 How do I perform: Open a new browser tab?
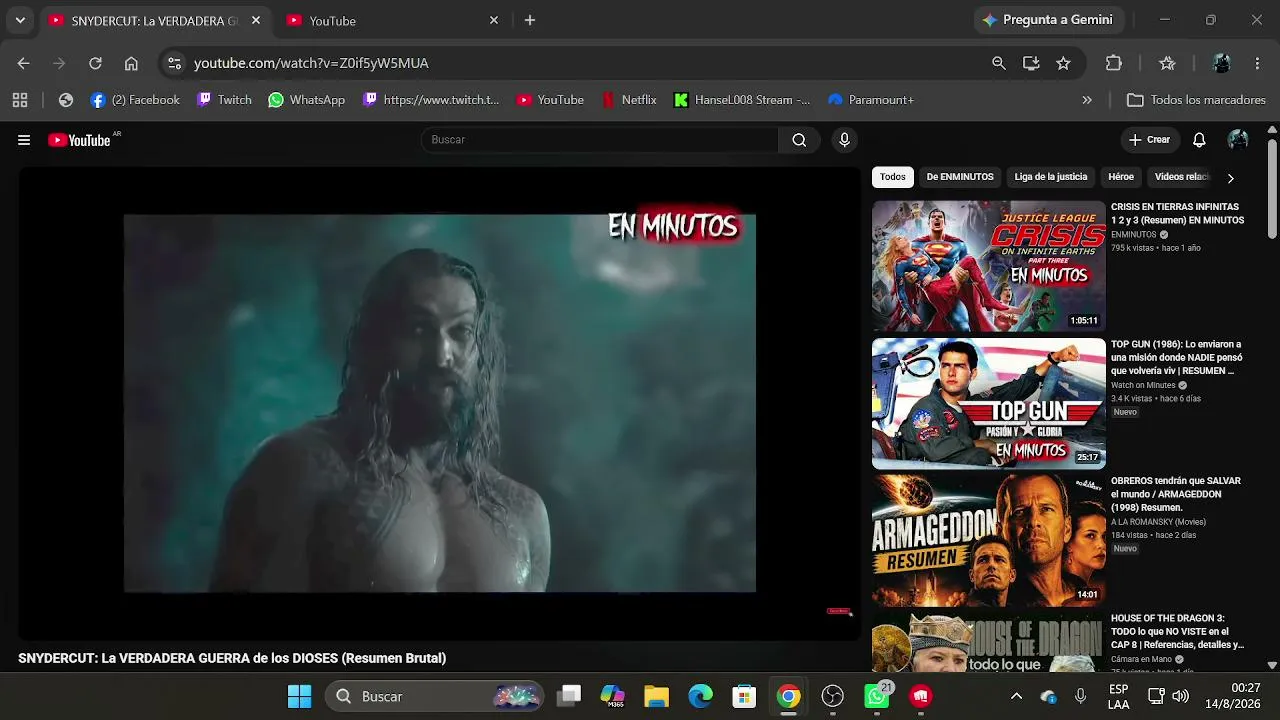coord(530,20)
